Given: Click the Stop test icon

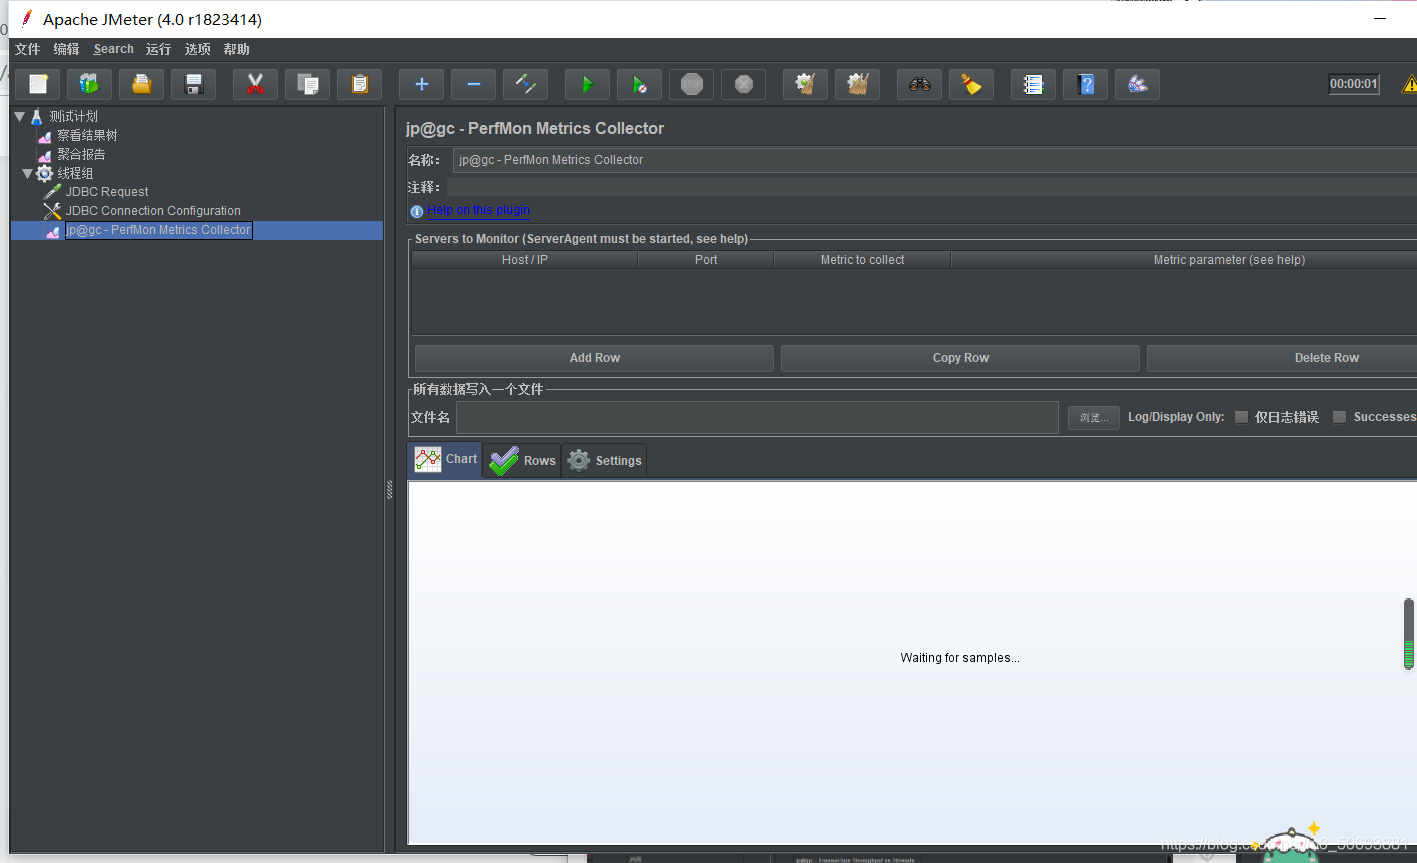Looking at the screenshot, I should 692,84.
